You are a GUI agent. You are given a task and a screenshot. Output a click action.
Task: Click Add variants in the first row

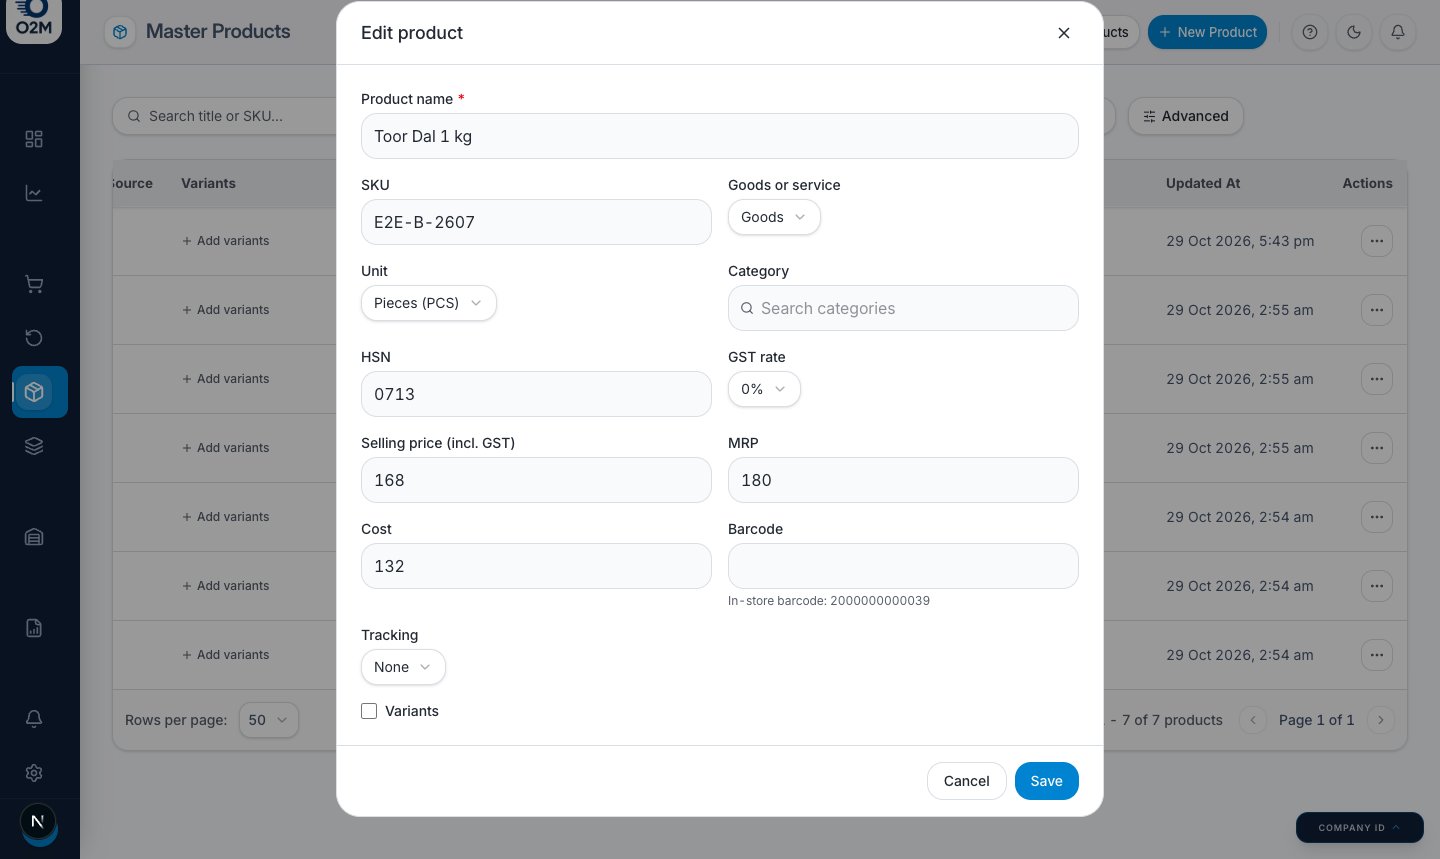[226, 241]
